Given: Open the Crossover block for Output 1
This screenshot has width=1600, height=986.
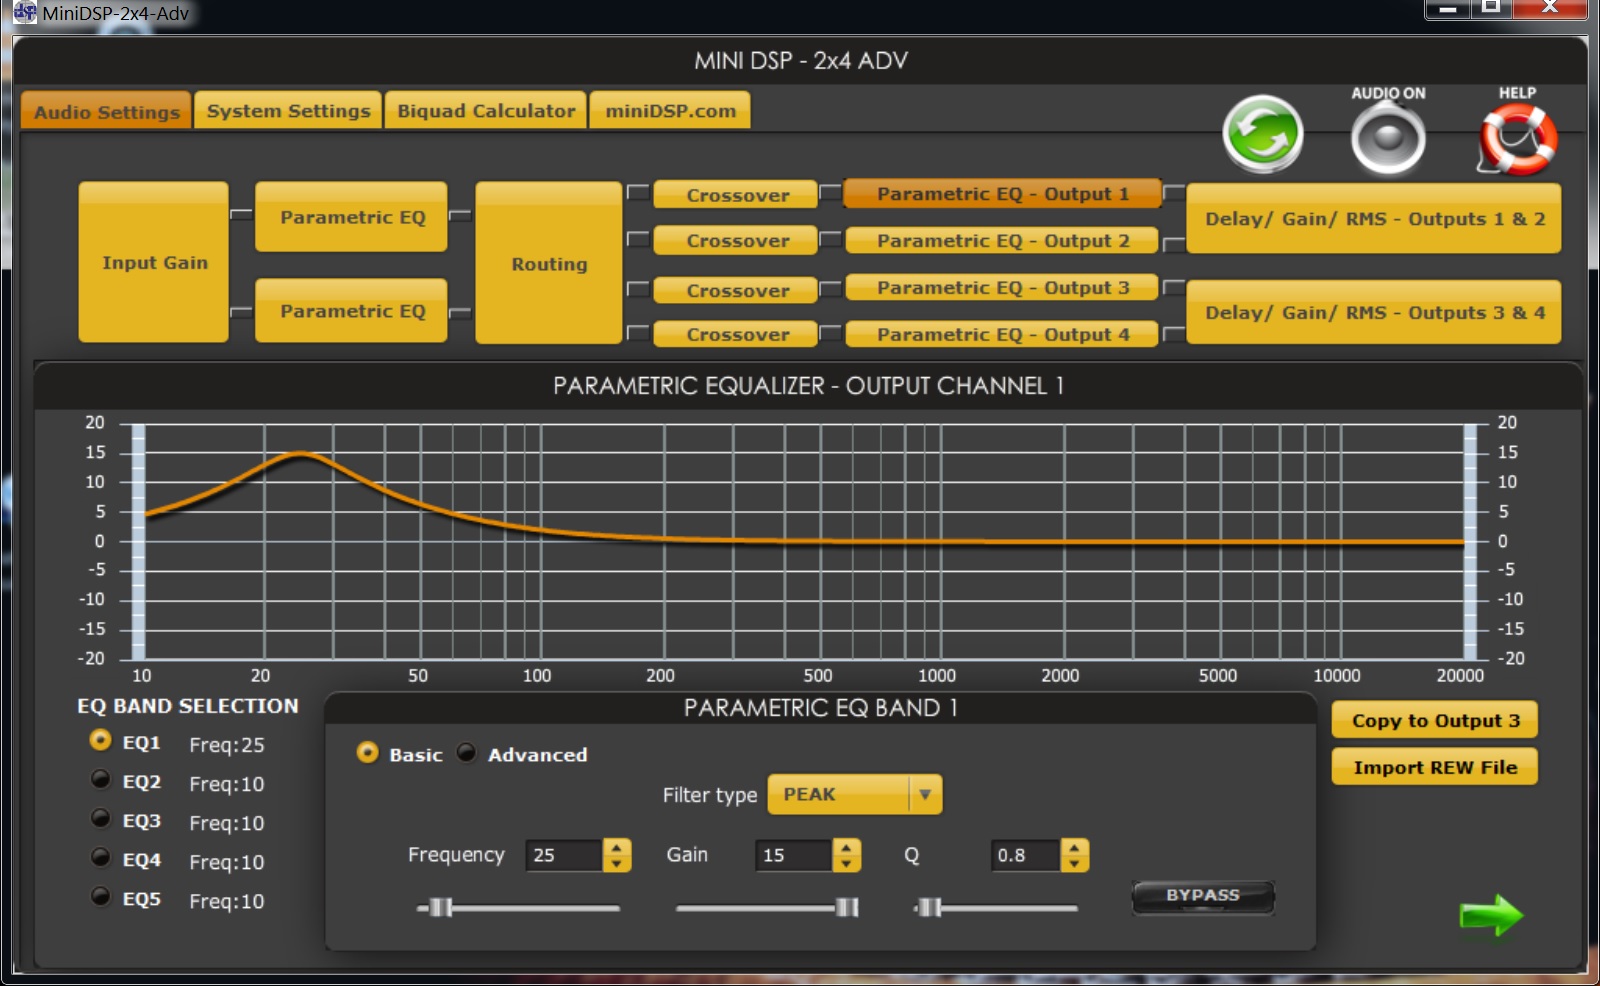Looking at the screenshot, I should click(x=737, y=195).
